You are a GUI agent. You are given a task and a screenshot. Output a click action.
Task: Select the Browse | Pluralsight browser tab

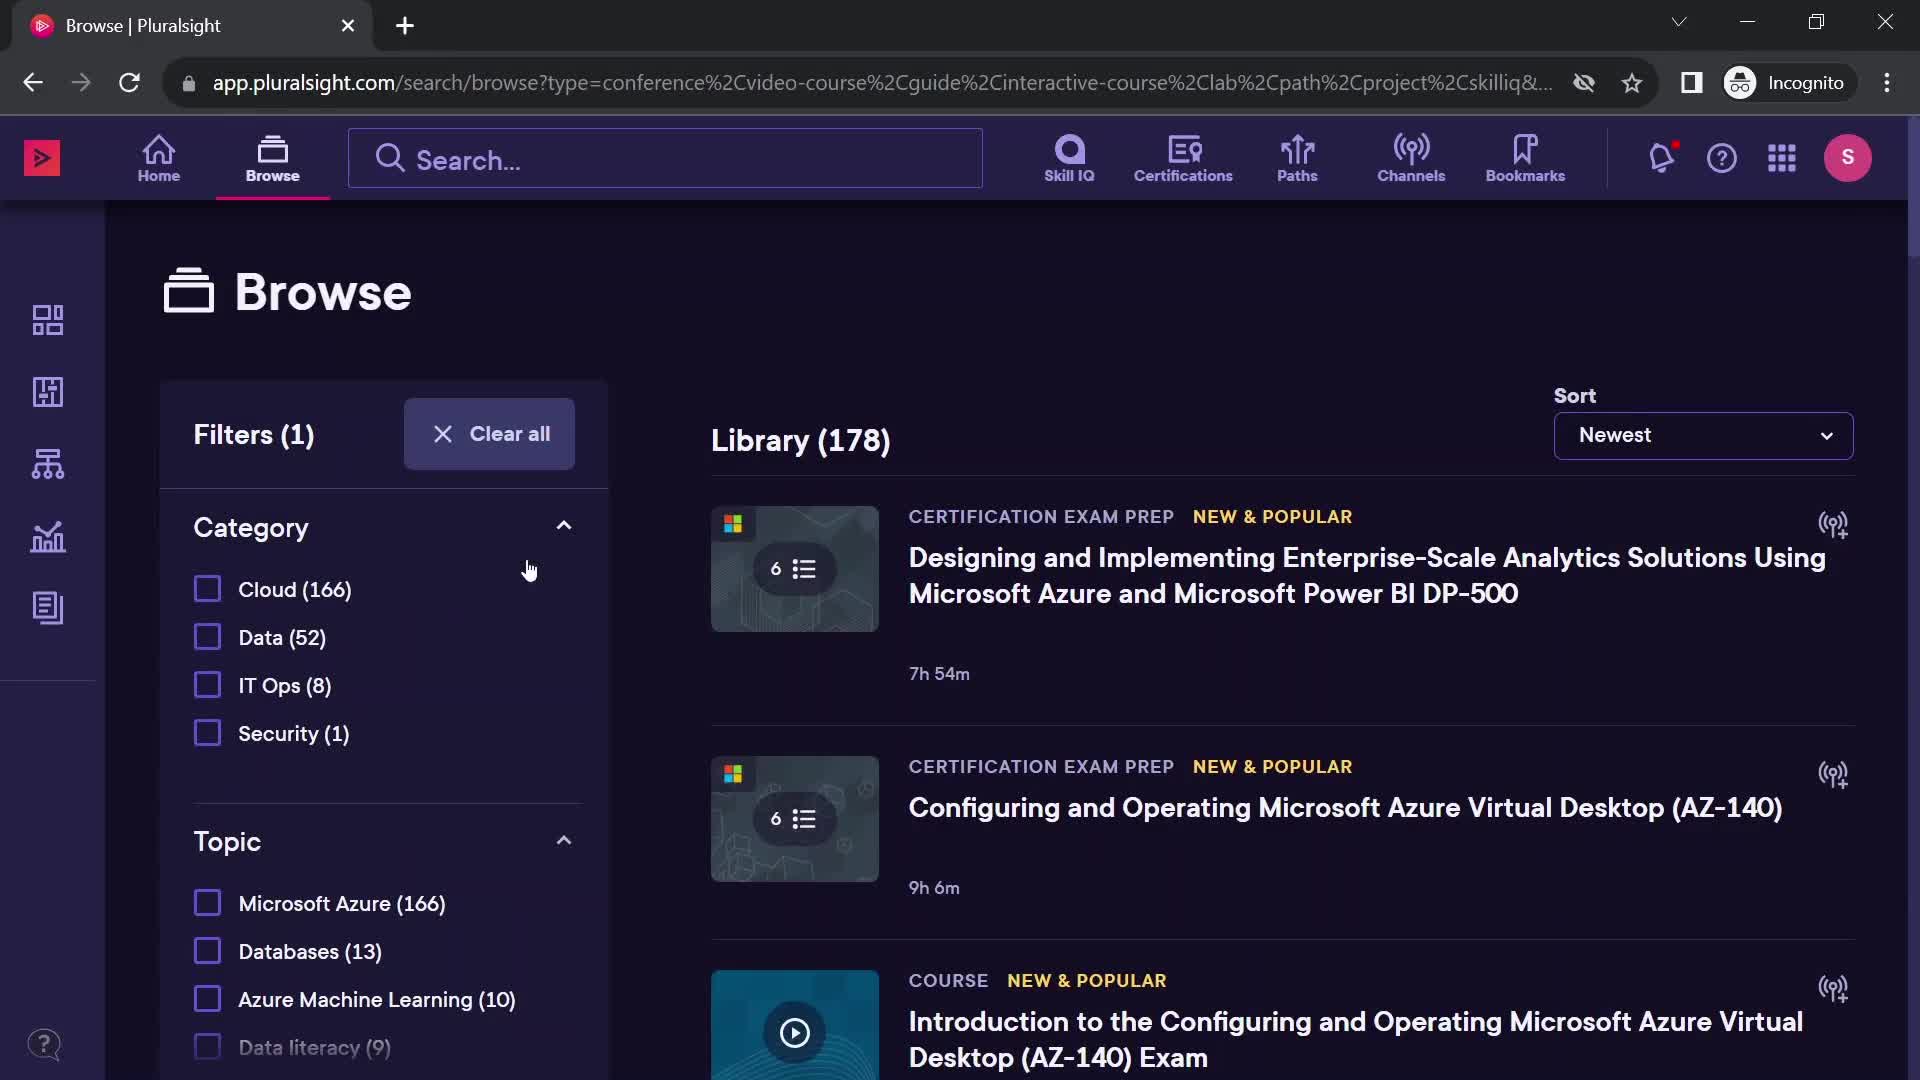pyautogui.click(x=190, y=26)
